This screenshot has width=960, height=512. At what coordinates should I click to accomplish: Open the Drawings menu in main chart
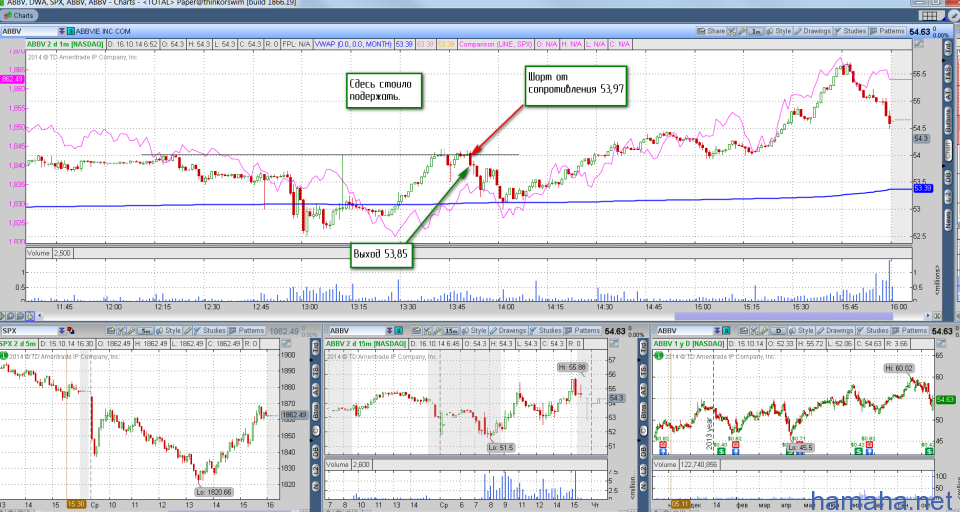click(x=812, y=31)
